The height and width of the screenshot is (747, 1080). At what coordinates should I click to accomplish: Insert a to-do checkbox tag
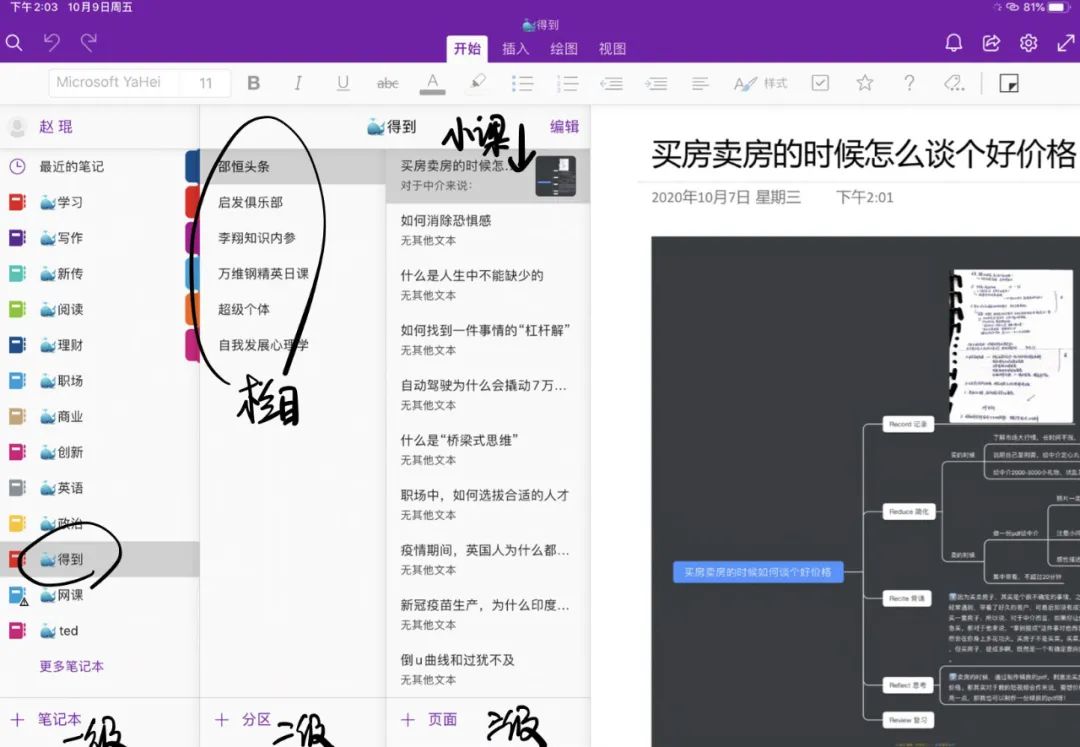point(821,83)
